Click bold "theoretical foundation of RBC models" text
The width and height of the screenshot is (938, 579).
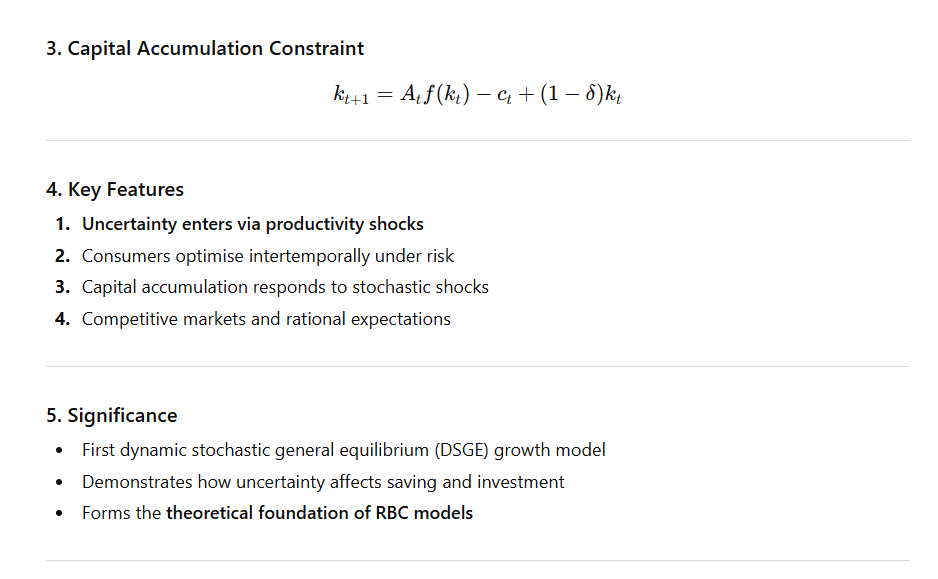click(x=319, y=513)
